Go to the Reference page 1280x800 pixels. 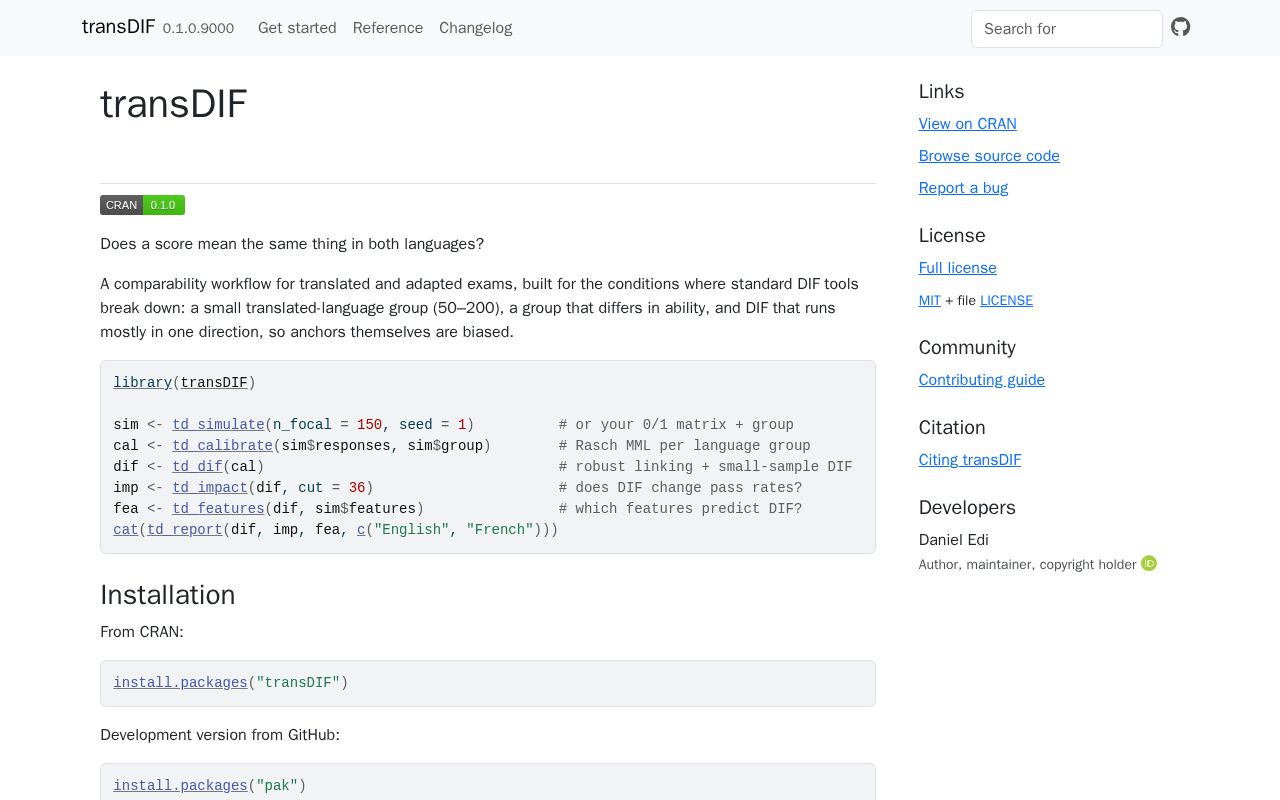(x=388, y=28)
